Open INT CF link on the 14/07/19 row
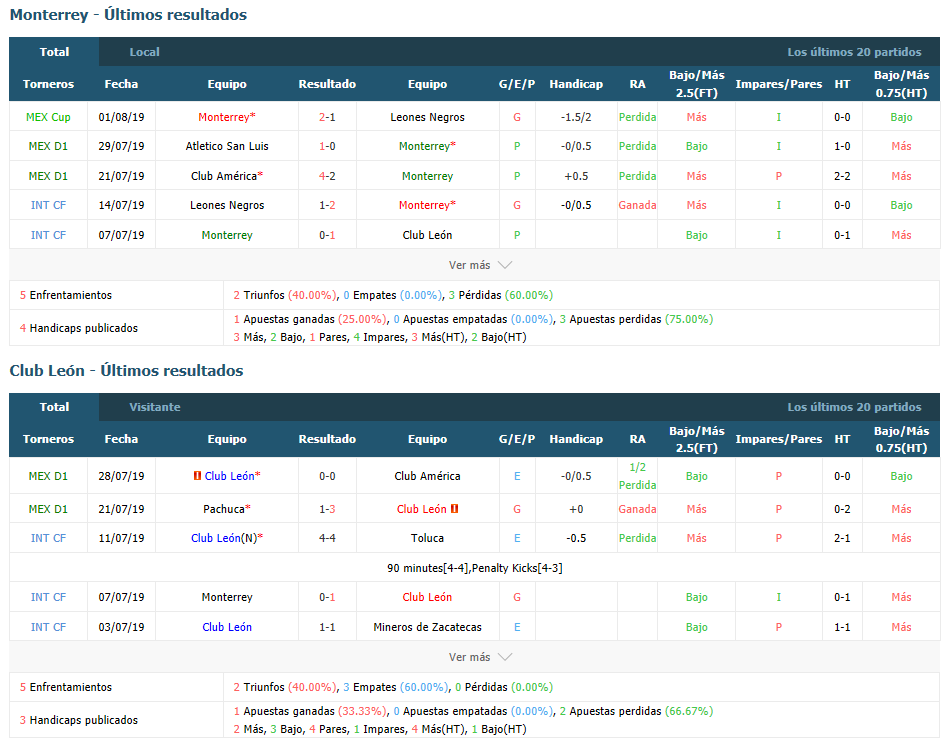948x743 pixels. click(x=48, y=205)
